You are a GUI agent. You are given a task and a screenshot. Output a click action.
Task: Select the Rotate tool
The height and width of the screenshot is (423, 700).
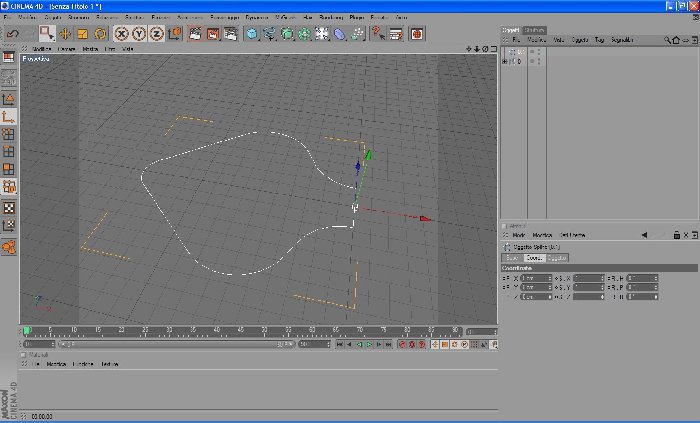(x=100, y=33)
